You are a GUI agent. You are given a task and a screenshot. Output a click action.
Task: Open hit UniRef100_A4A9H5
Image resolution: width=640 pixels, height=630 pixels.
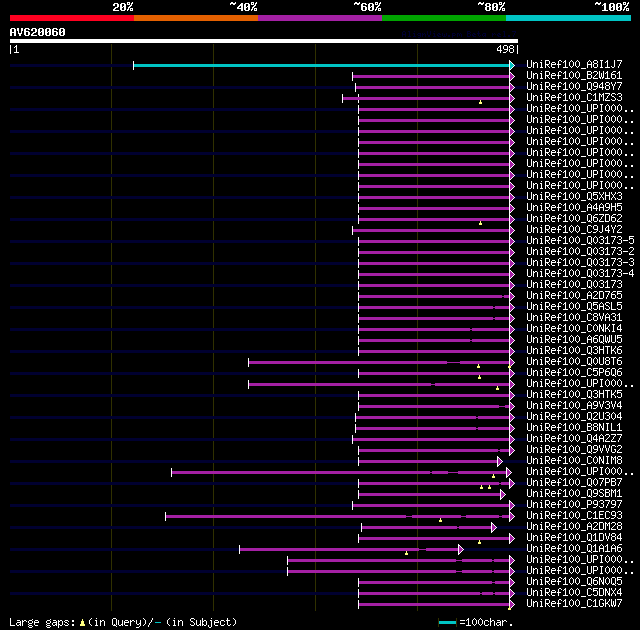point(574,207)
